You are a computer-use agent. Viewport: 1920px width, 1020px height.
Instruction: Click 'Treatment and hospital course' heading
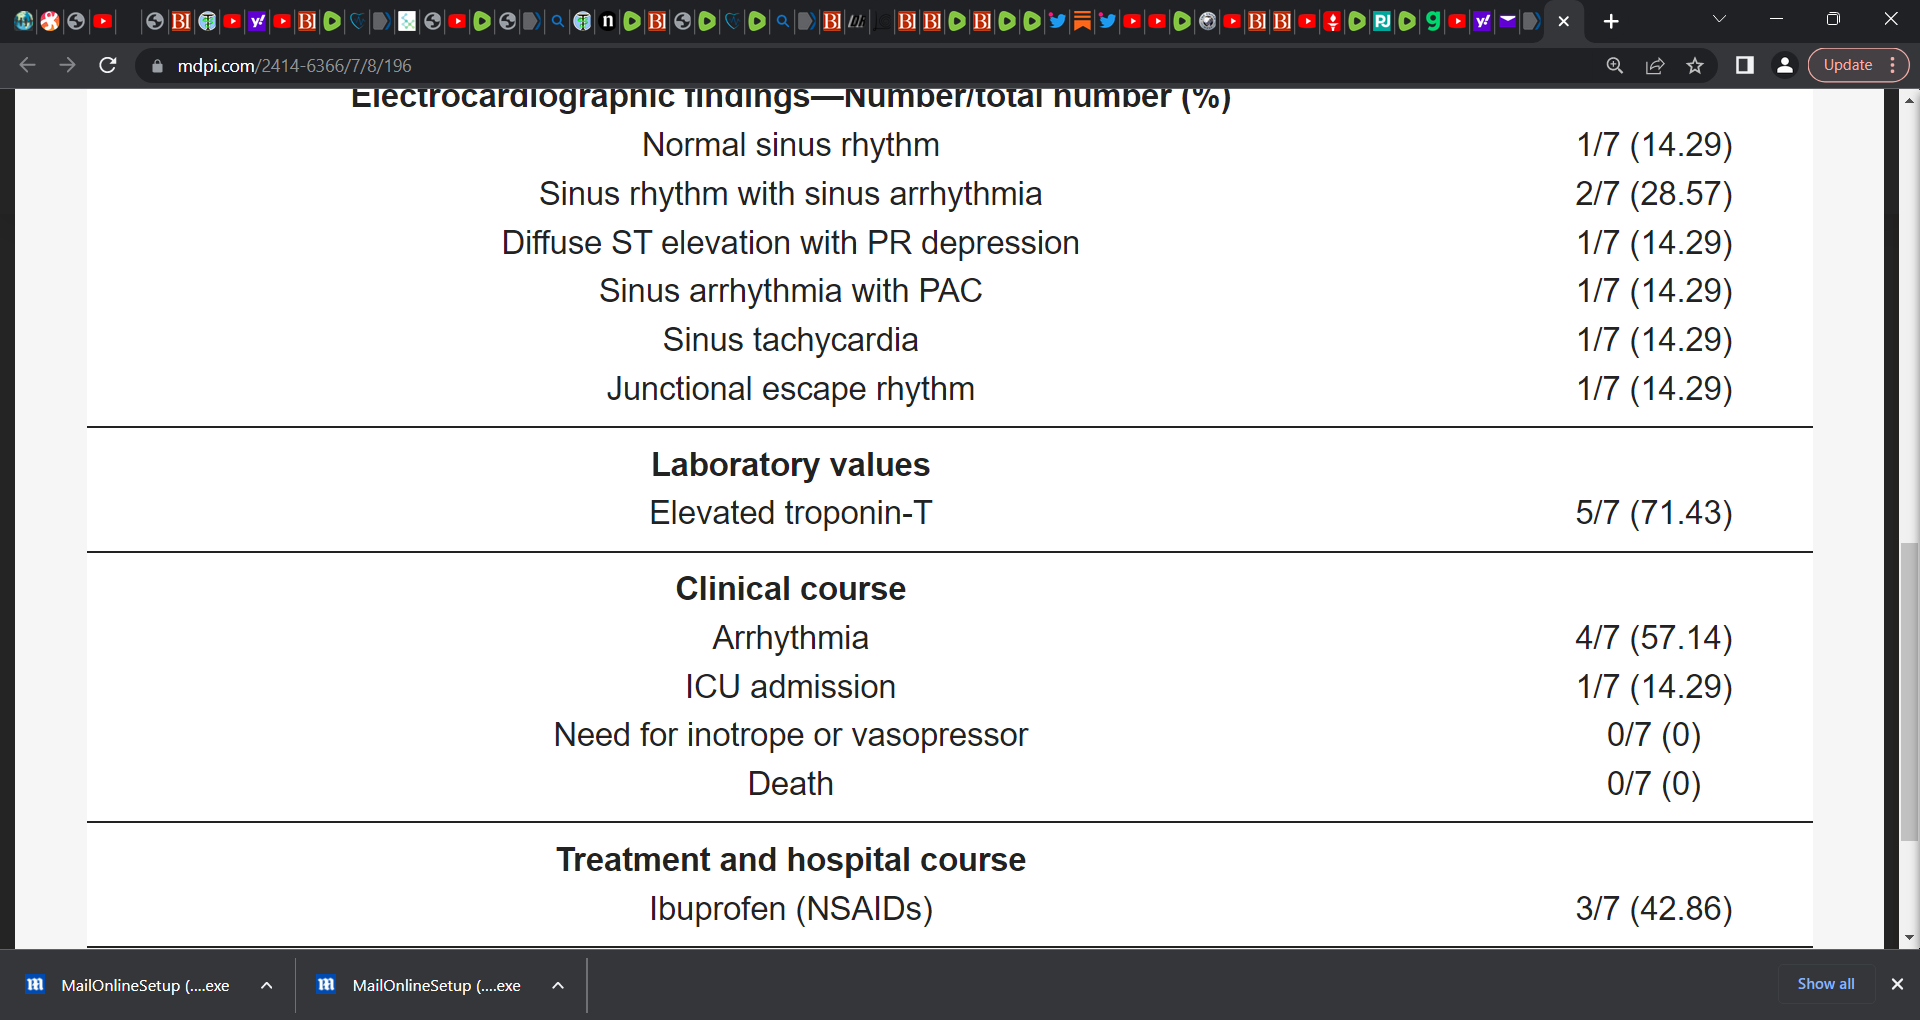[x=790, y=860]
